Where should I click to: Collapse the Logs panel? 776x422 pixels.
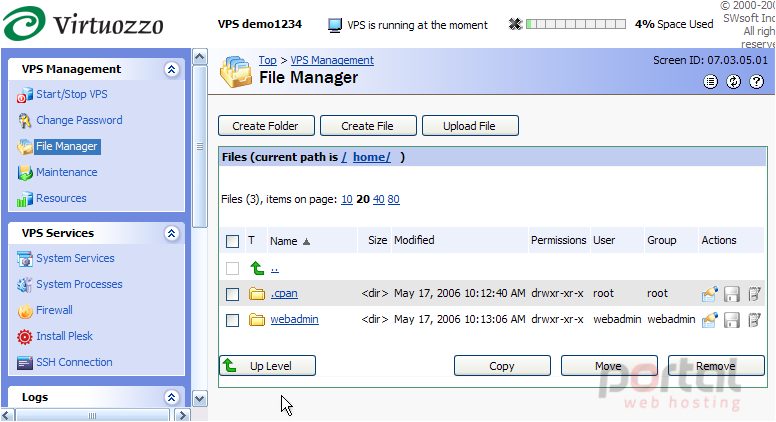[171, 397]
